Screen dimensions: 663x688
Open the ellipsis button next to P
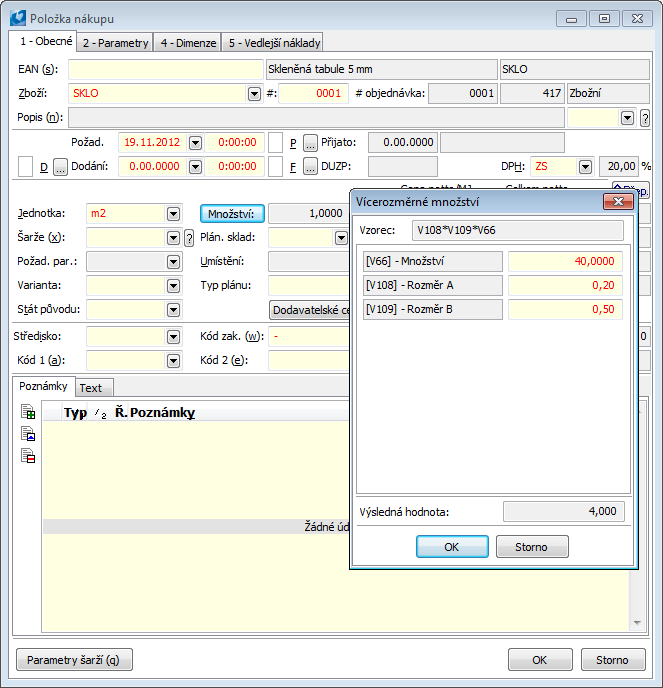pos(310,143)
